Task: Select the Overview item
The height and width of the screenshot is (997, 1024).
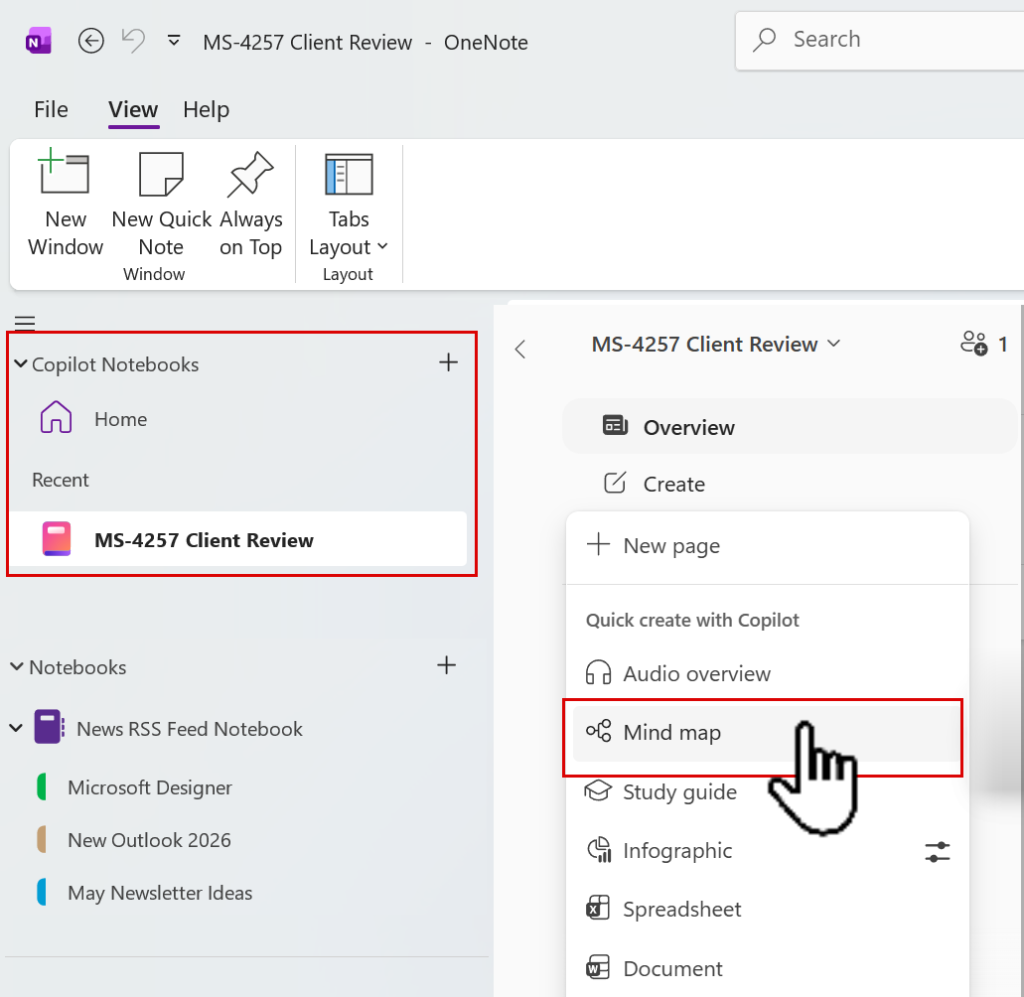Action: 790,426
